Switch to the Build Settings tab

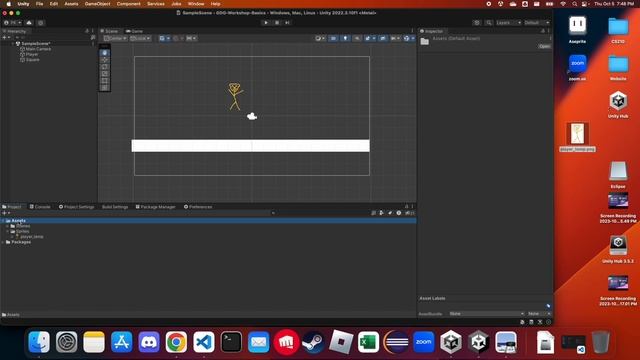[115, 207]
